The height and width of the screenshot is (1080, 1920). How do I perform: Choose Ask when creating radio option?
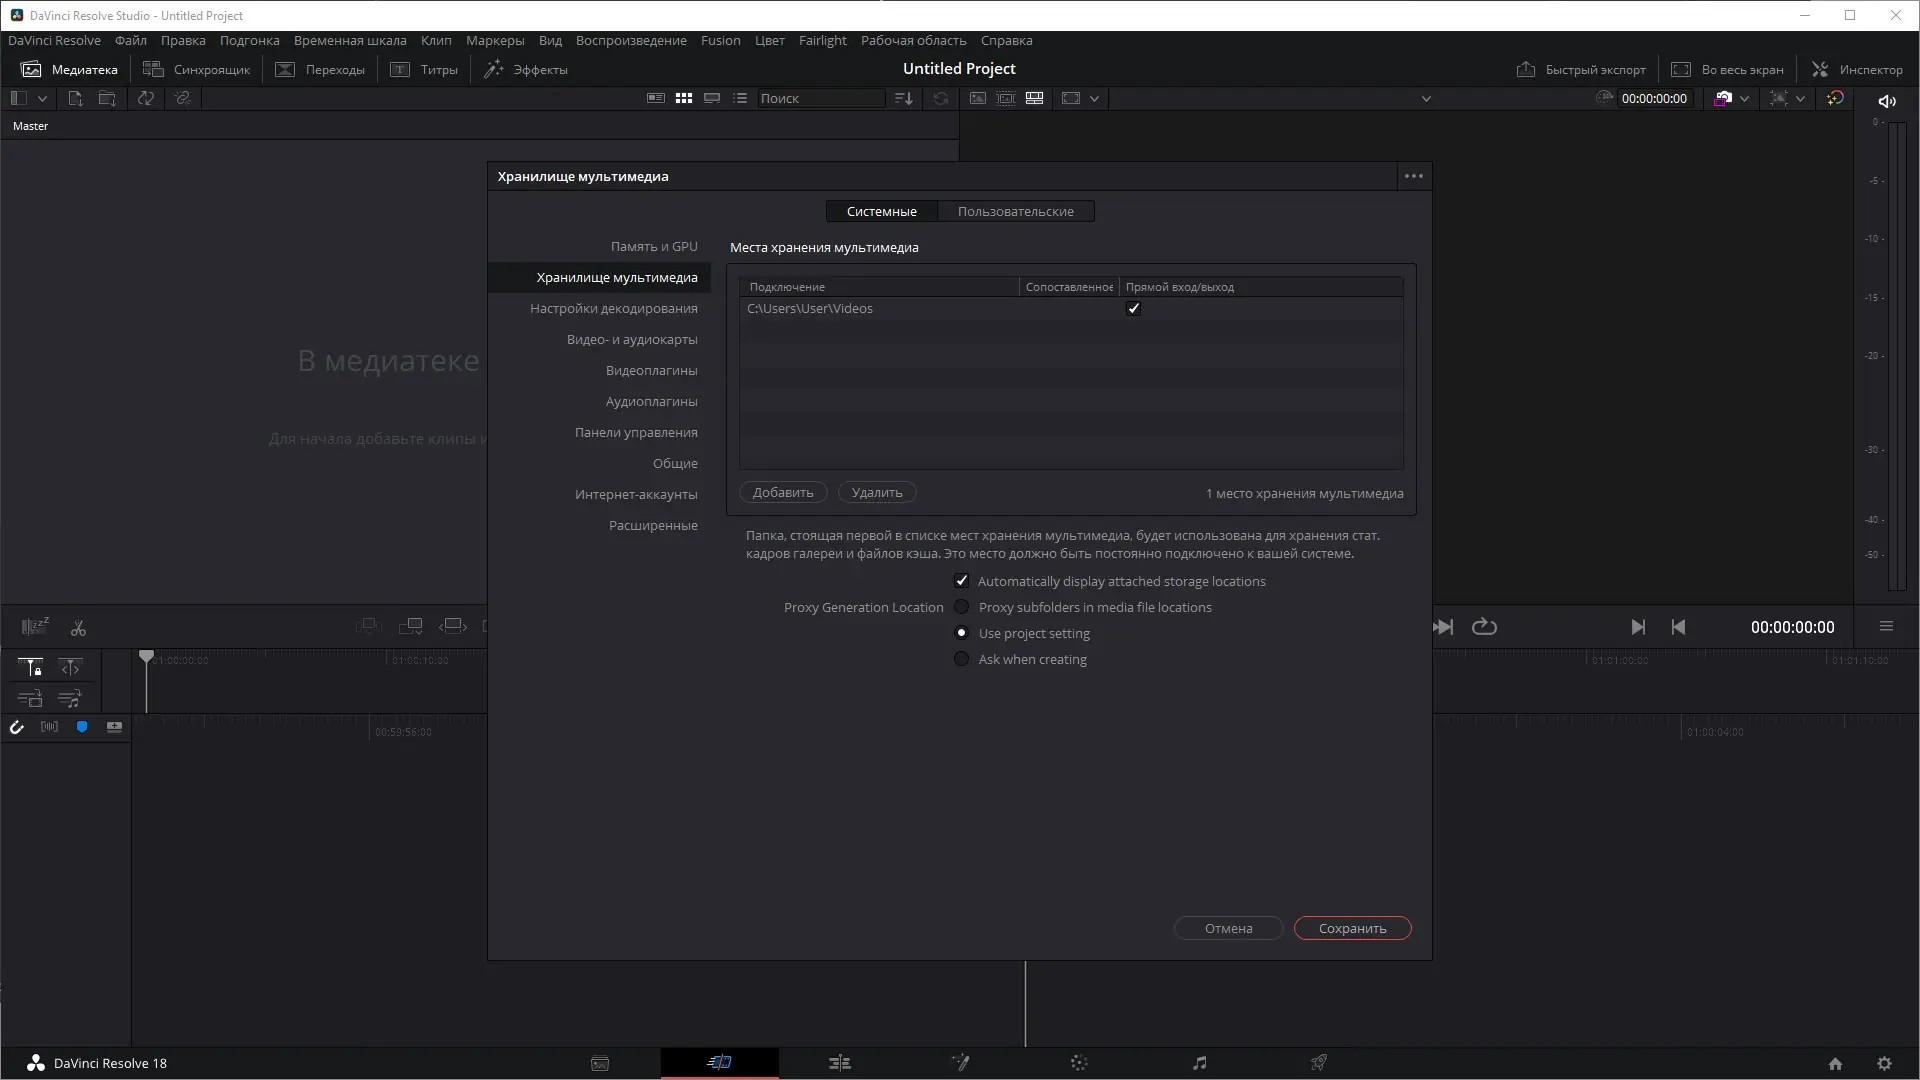point(962,659)
